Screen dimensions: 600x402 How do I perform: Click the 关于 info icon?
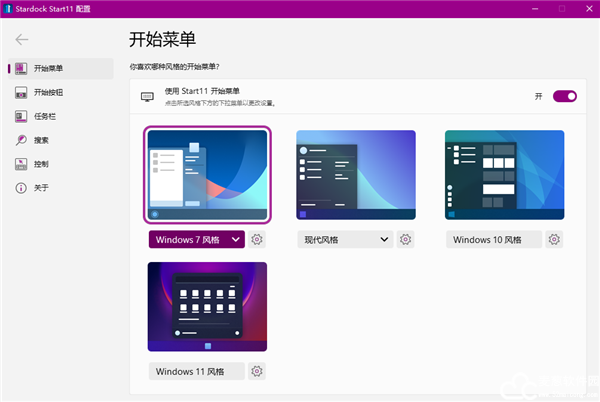[x=21, y=188]
